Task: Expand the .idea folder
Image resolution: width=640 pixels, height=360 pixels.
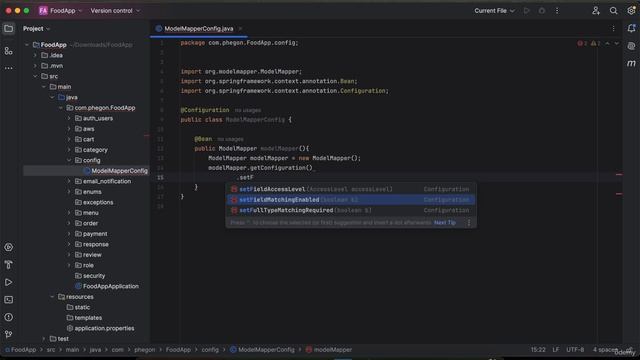Action: click(x=35, y=55)
